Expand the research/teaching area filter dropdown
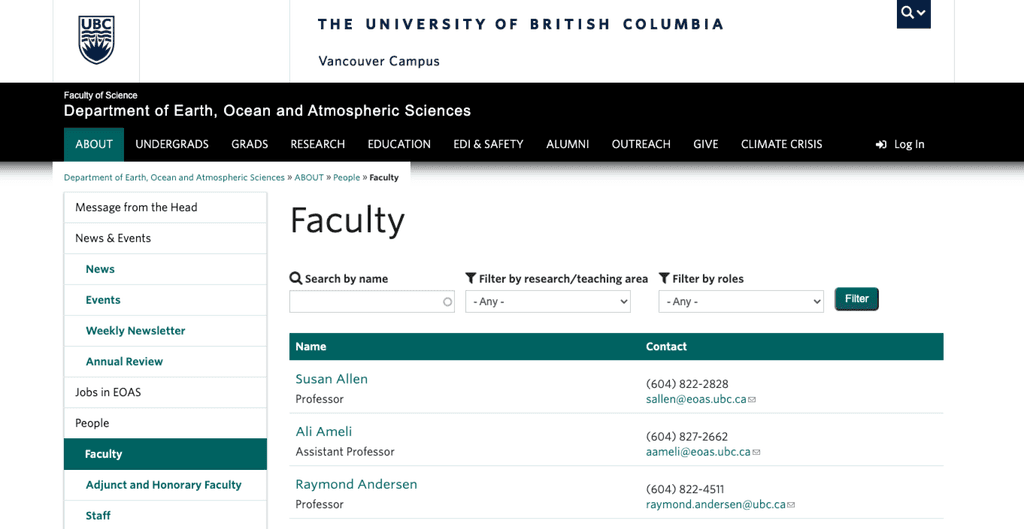This screenshot has width=1024, height=529. point(548,302)
